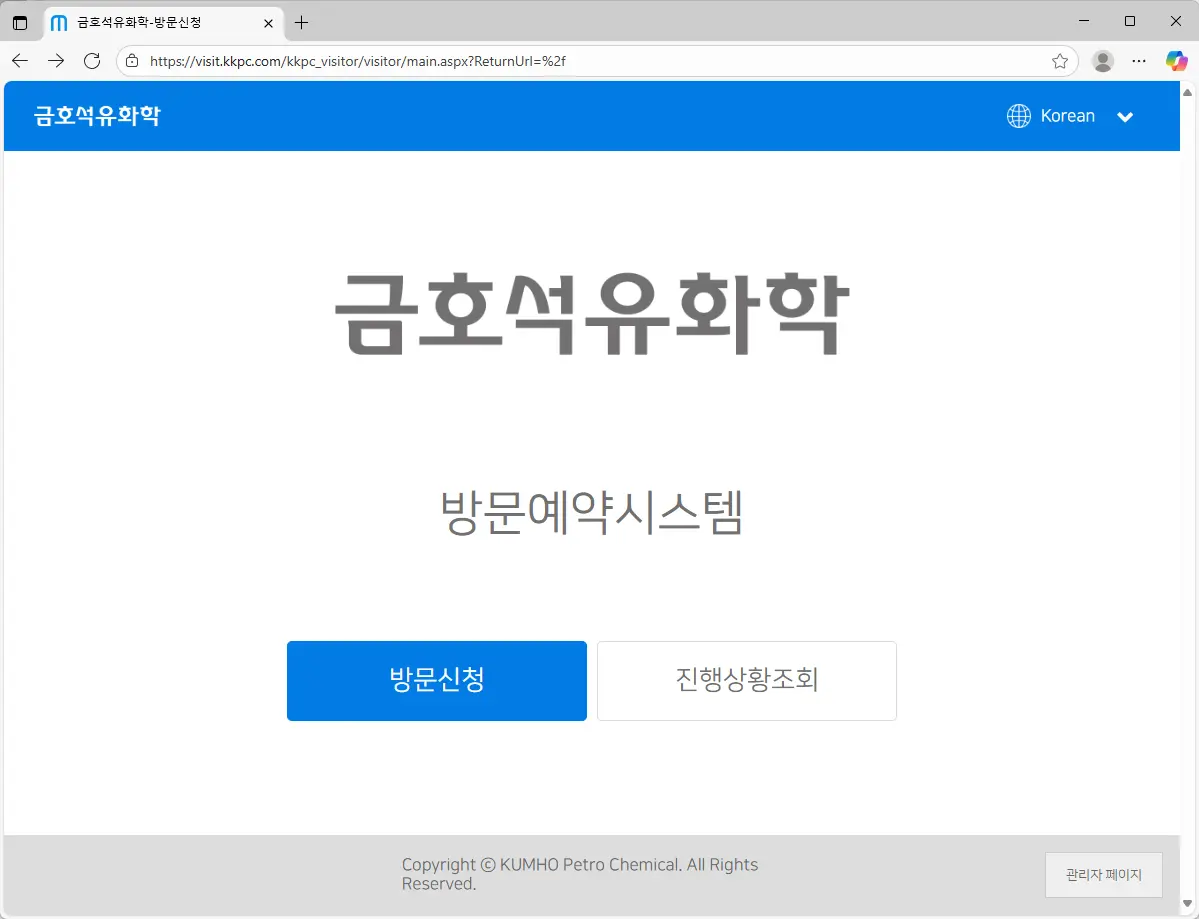Open the 관리자 페이지 button
This screenshot has height=919, width=1199.
point(1103,875)
